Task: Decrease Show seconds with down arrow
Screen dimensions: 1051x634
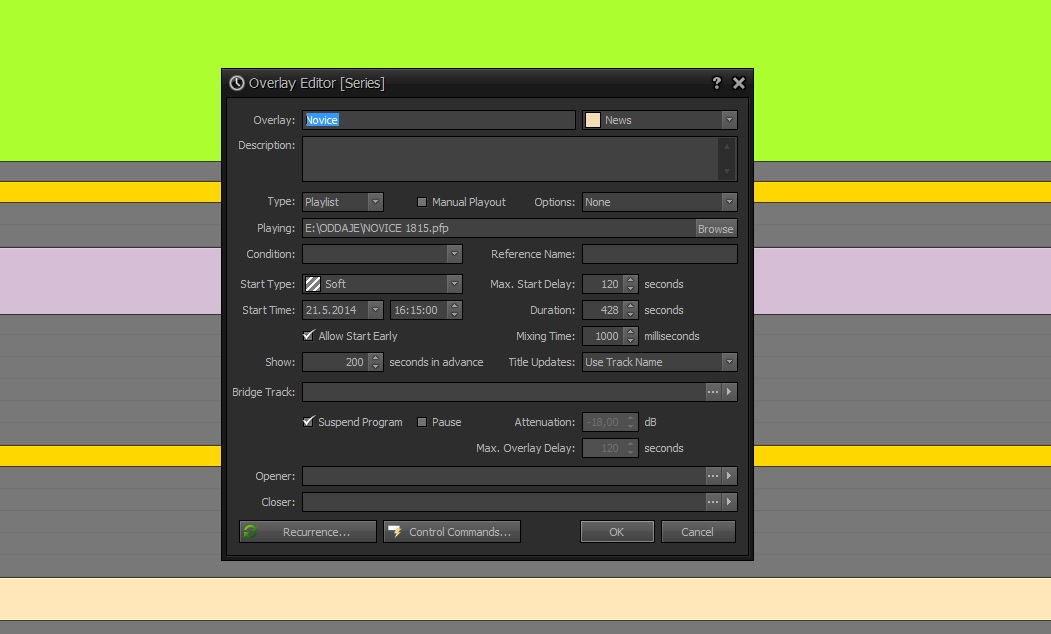Action: click(375, 366)
